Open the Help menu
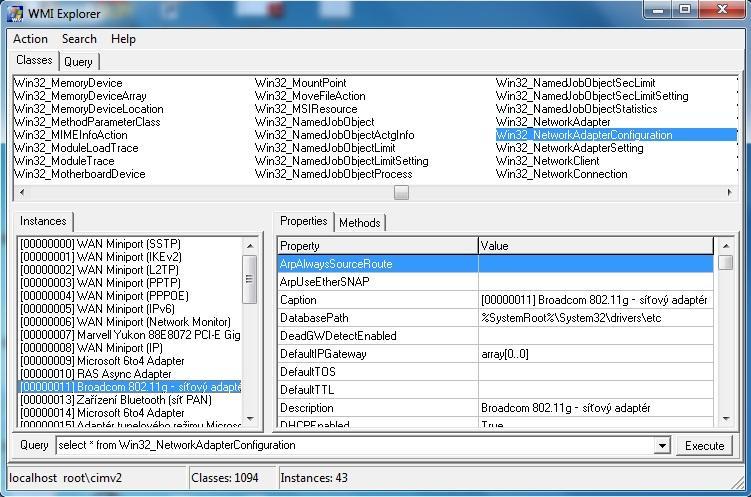Screen dimensions: 751x497 tap(123, 39)
